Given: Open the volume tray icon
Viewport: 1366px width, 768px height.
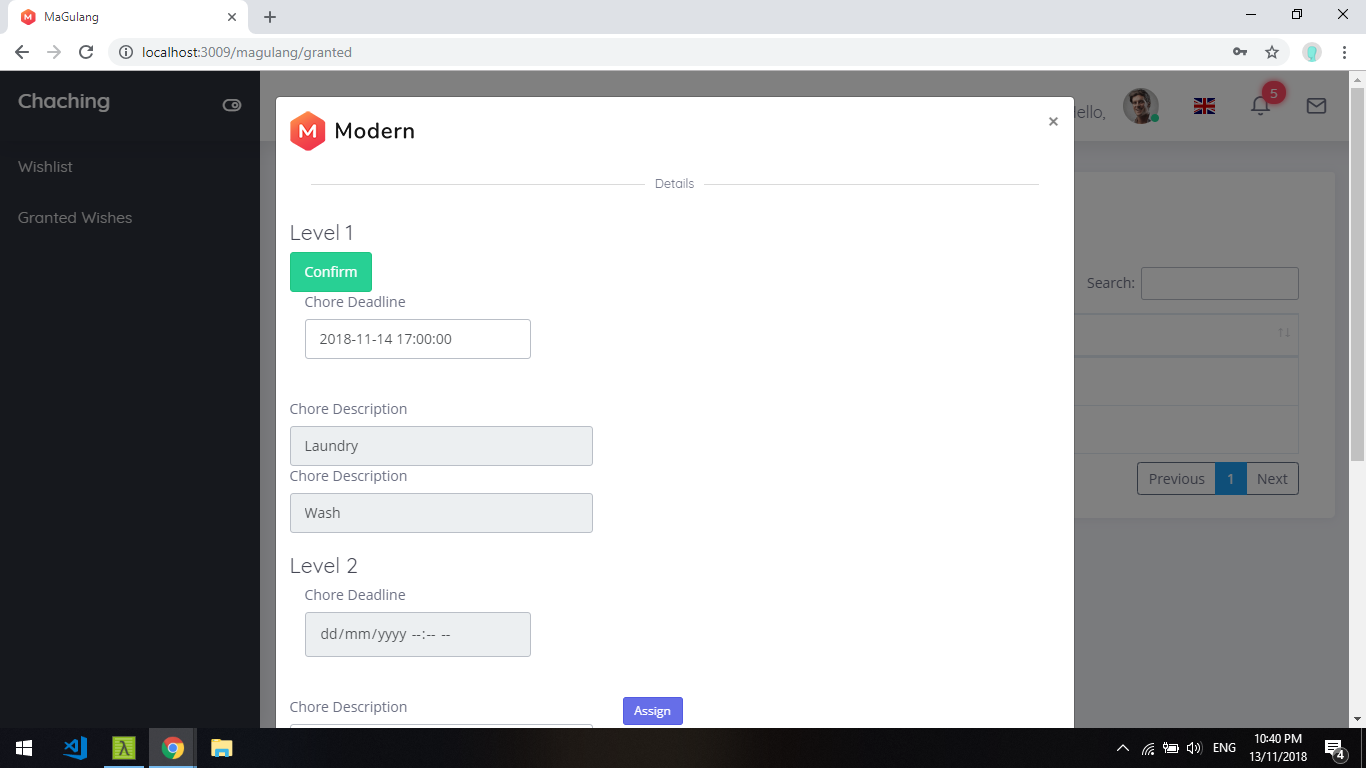Looking at the screenshot, I should coord(1194,748).
